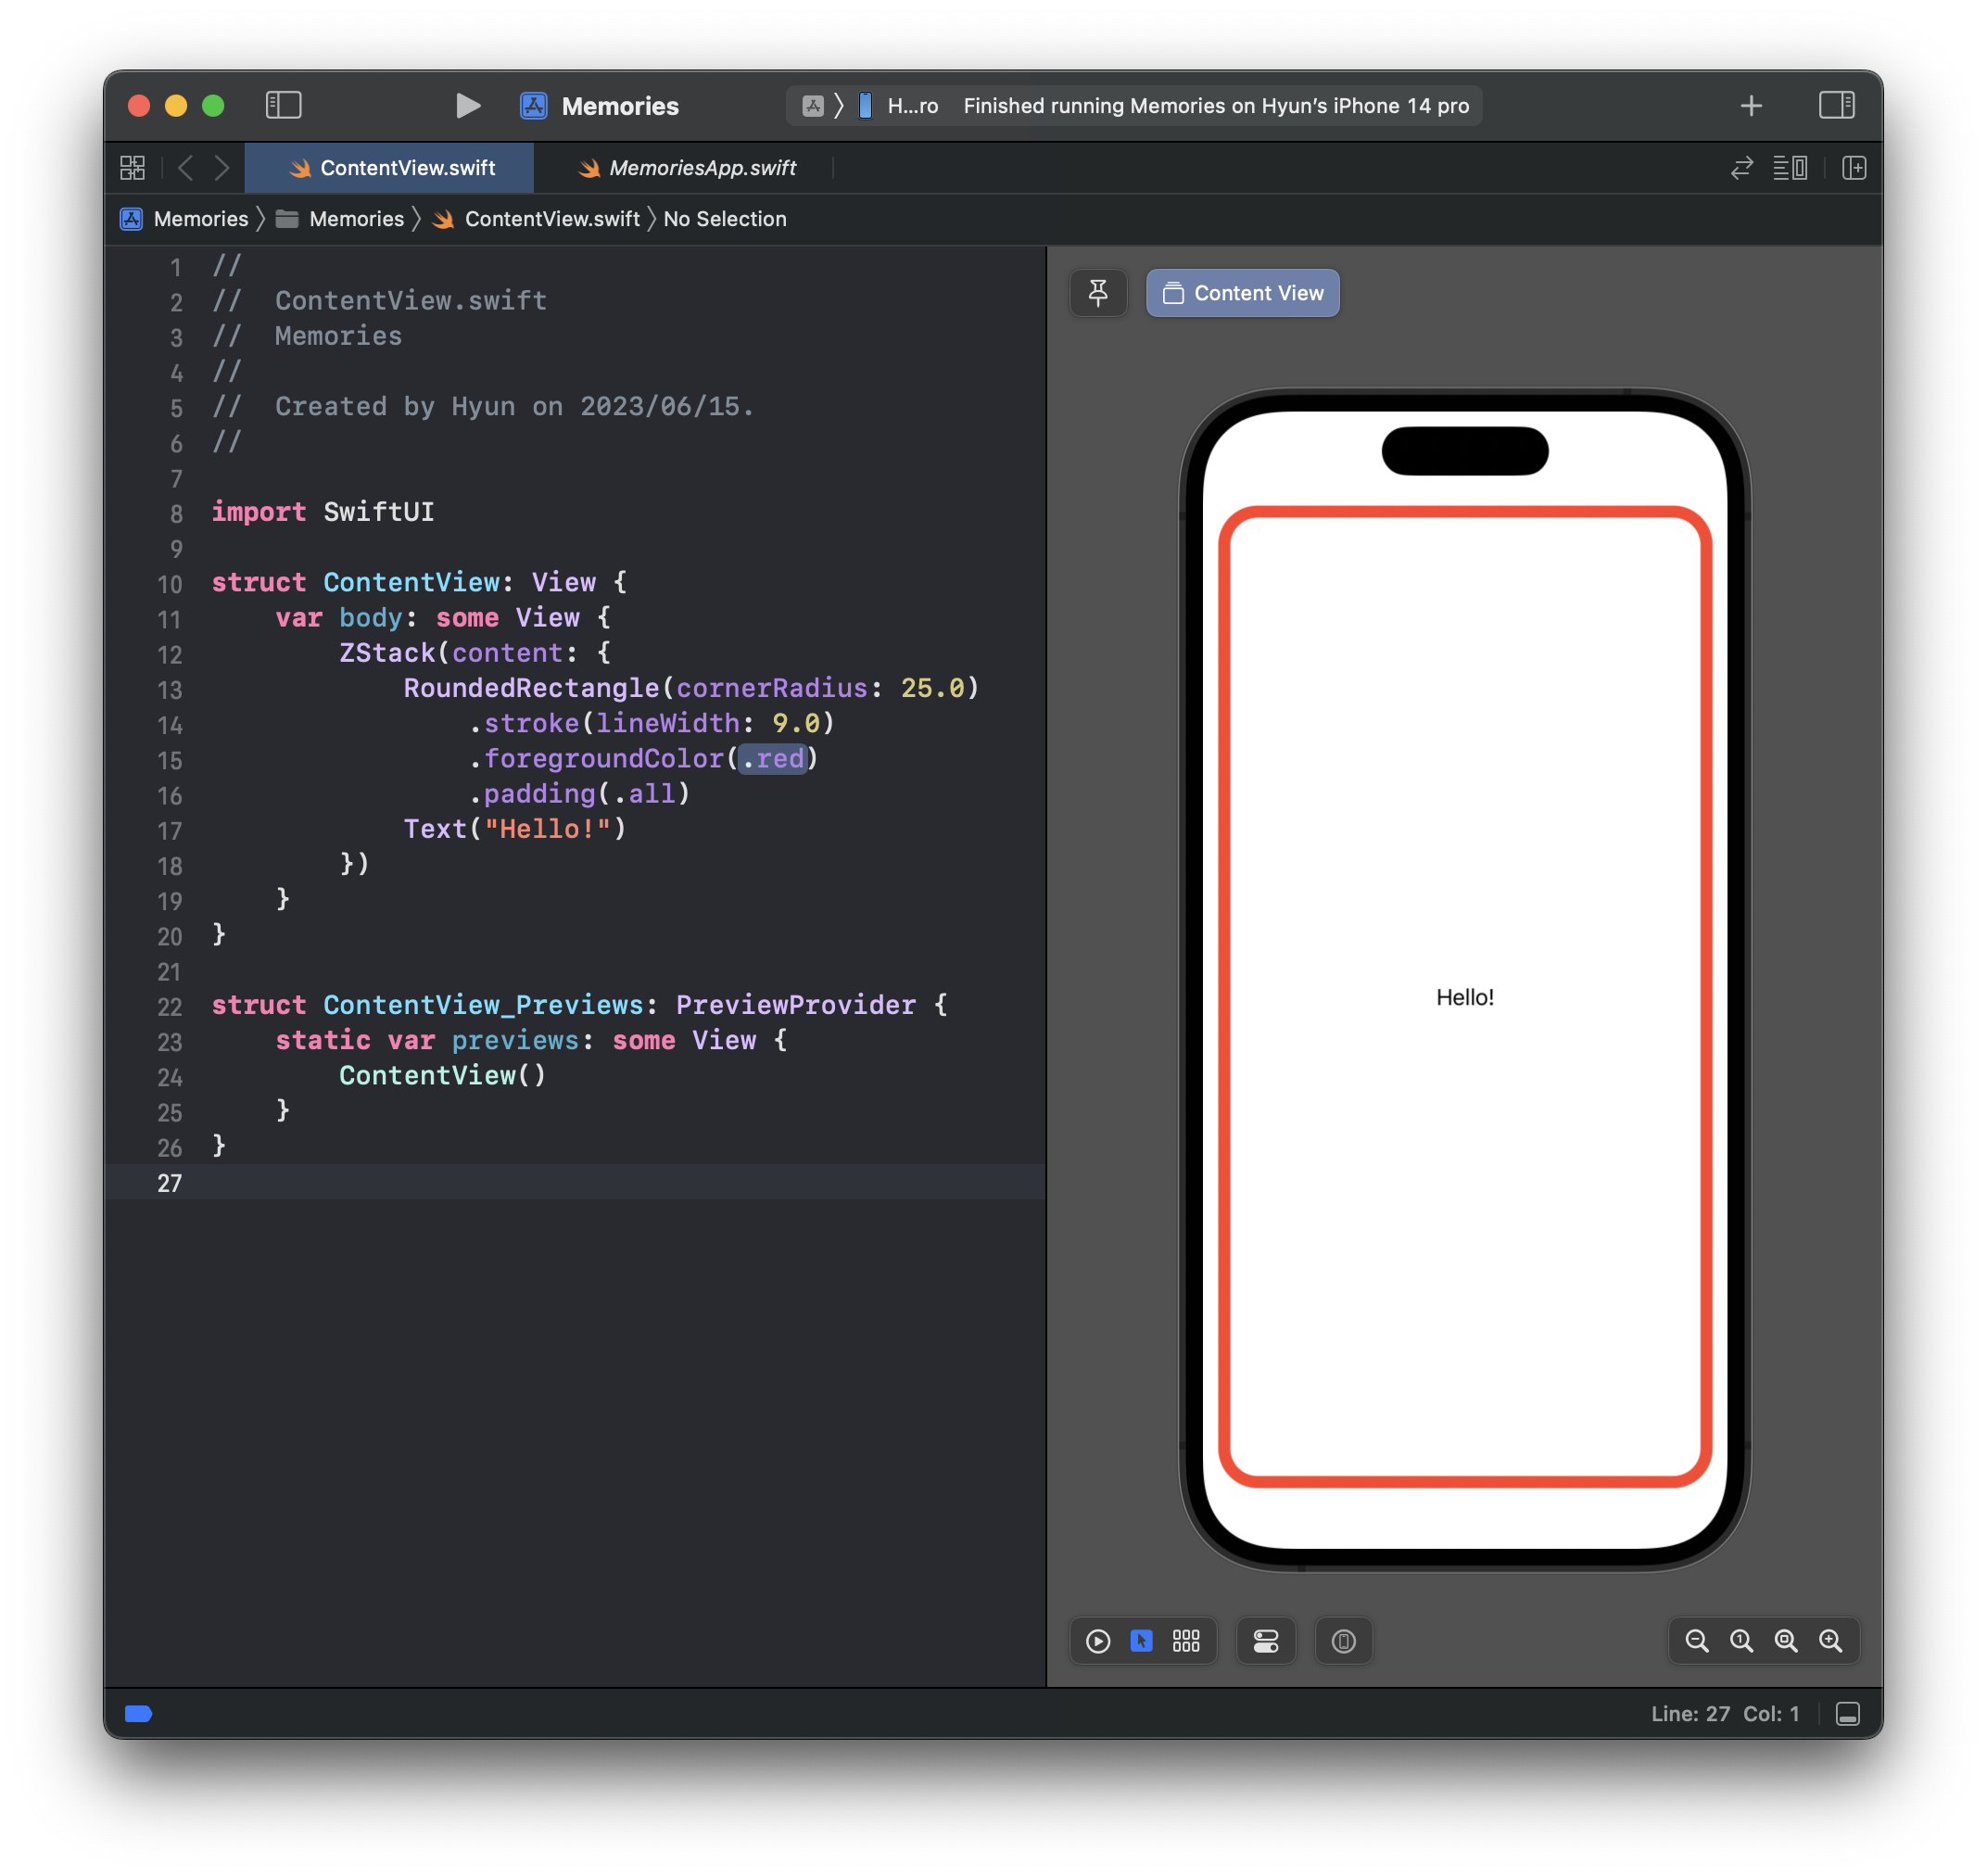The image size is (1987, 1876).
Task: Toggle the debug area at bottom right
Action: pyautogui.click(x=1847, y=1714)
